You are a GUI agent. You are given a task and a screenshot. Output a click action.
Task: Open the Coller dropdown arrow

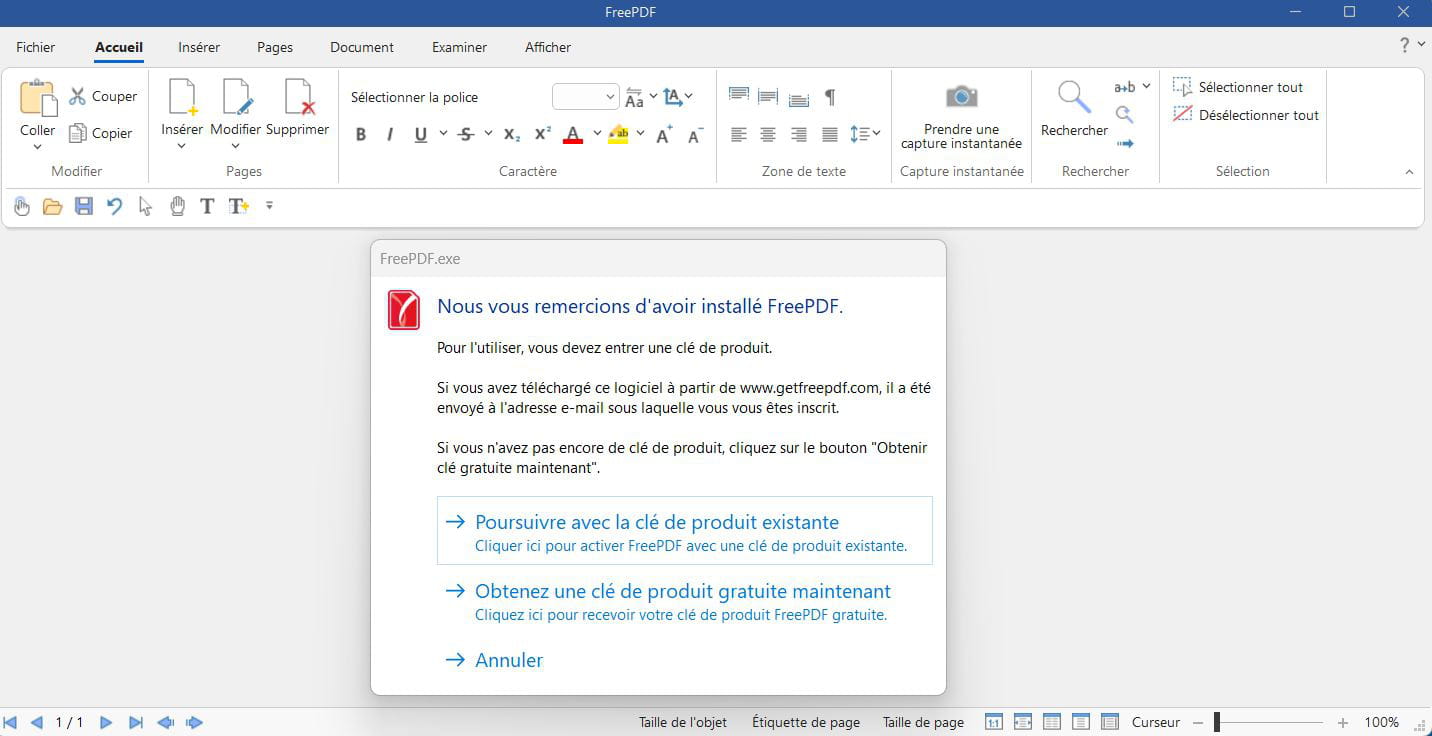[38, 147]
